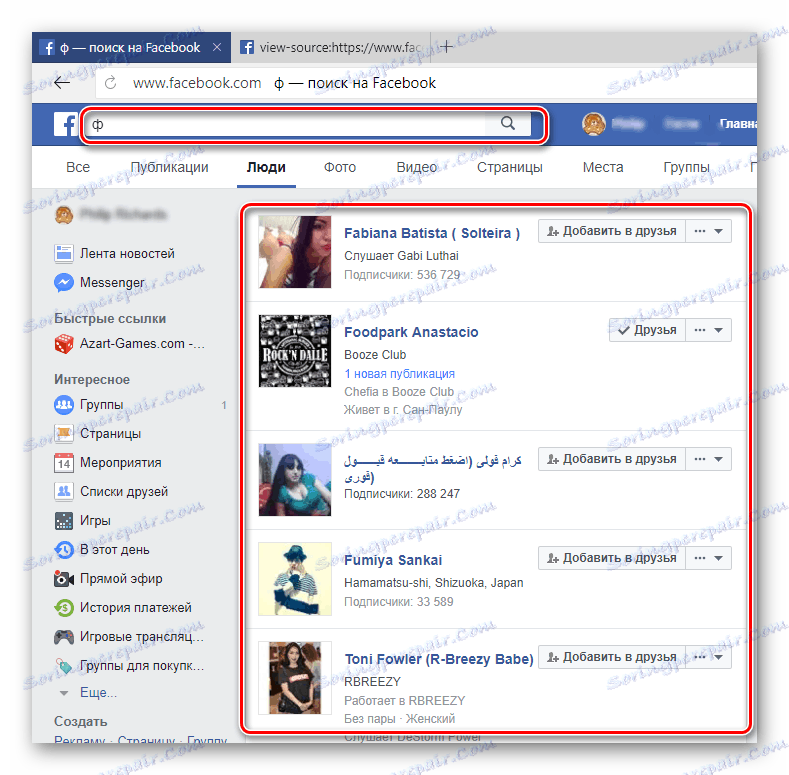
Task: Click the Arabic-named profile's photo
Action: (295, 480)
